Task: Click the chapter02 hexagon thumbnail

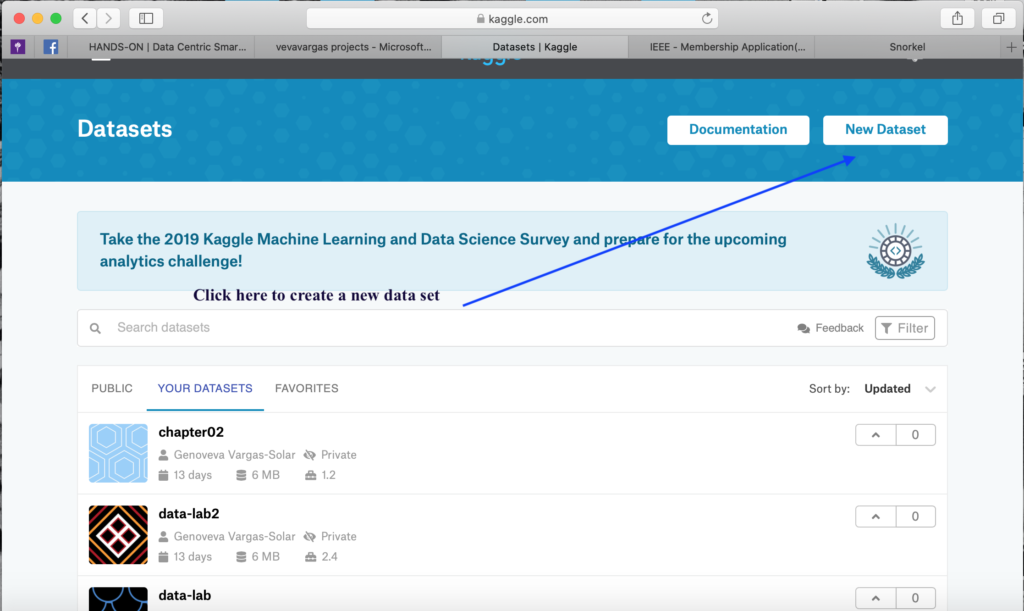Action: point(118,453)
